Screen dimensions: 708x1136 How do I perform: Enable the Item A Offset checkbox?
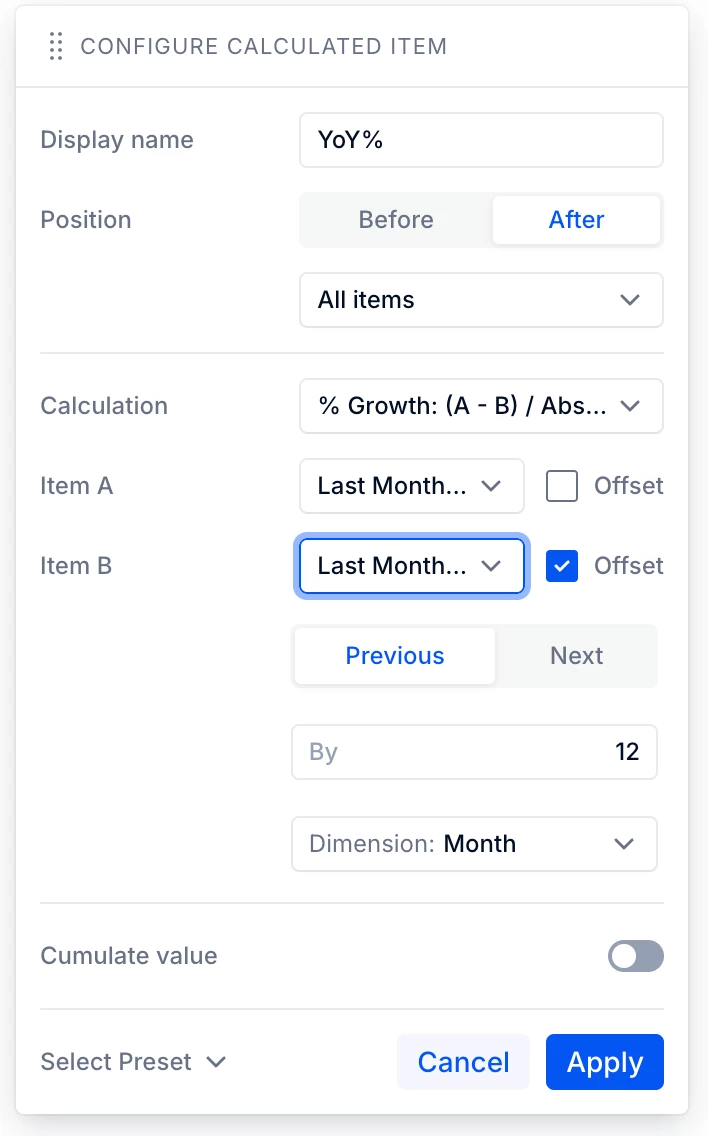pyautogui.click(x=562, y=485)
